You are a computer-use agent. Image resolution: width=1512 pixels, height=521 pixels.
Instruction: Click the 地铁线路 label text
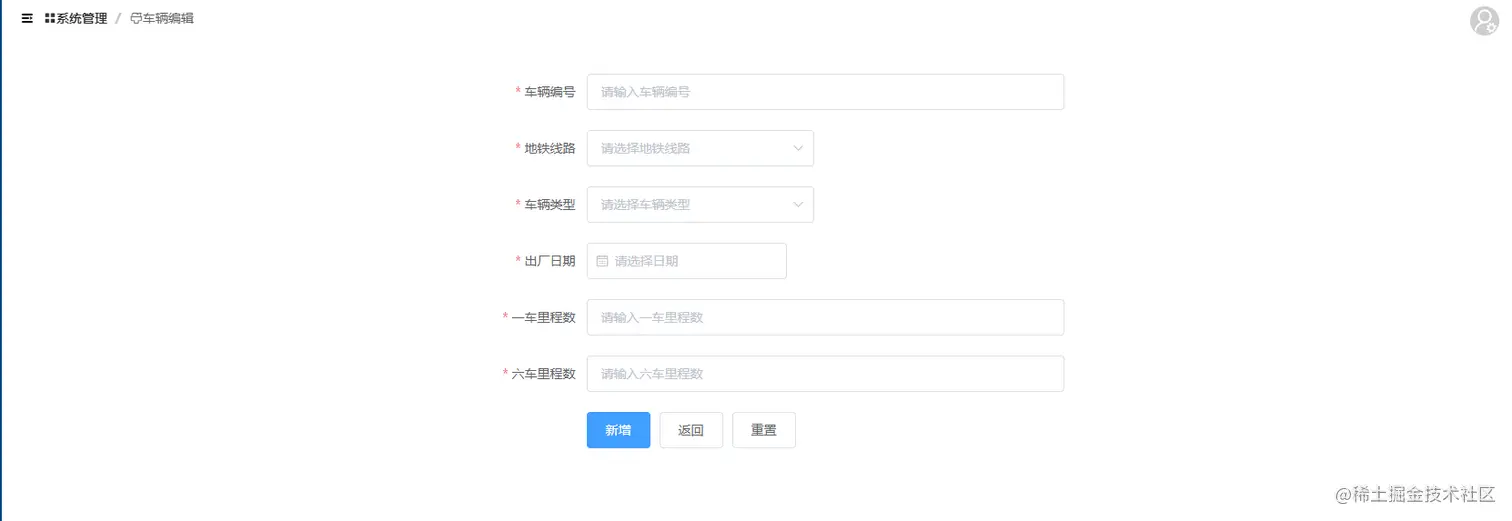(550, 148)
